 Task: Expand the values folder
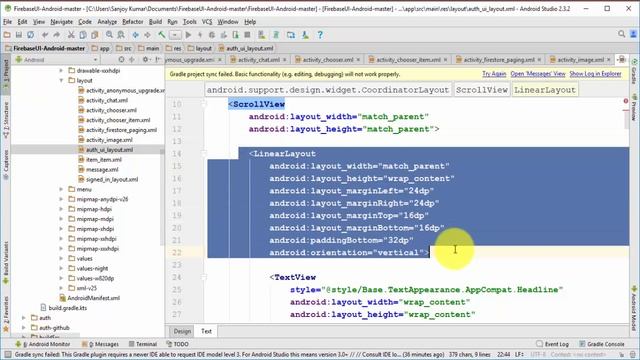tap(61, 258)
